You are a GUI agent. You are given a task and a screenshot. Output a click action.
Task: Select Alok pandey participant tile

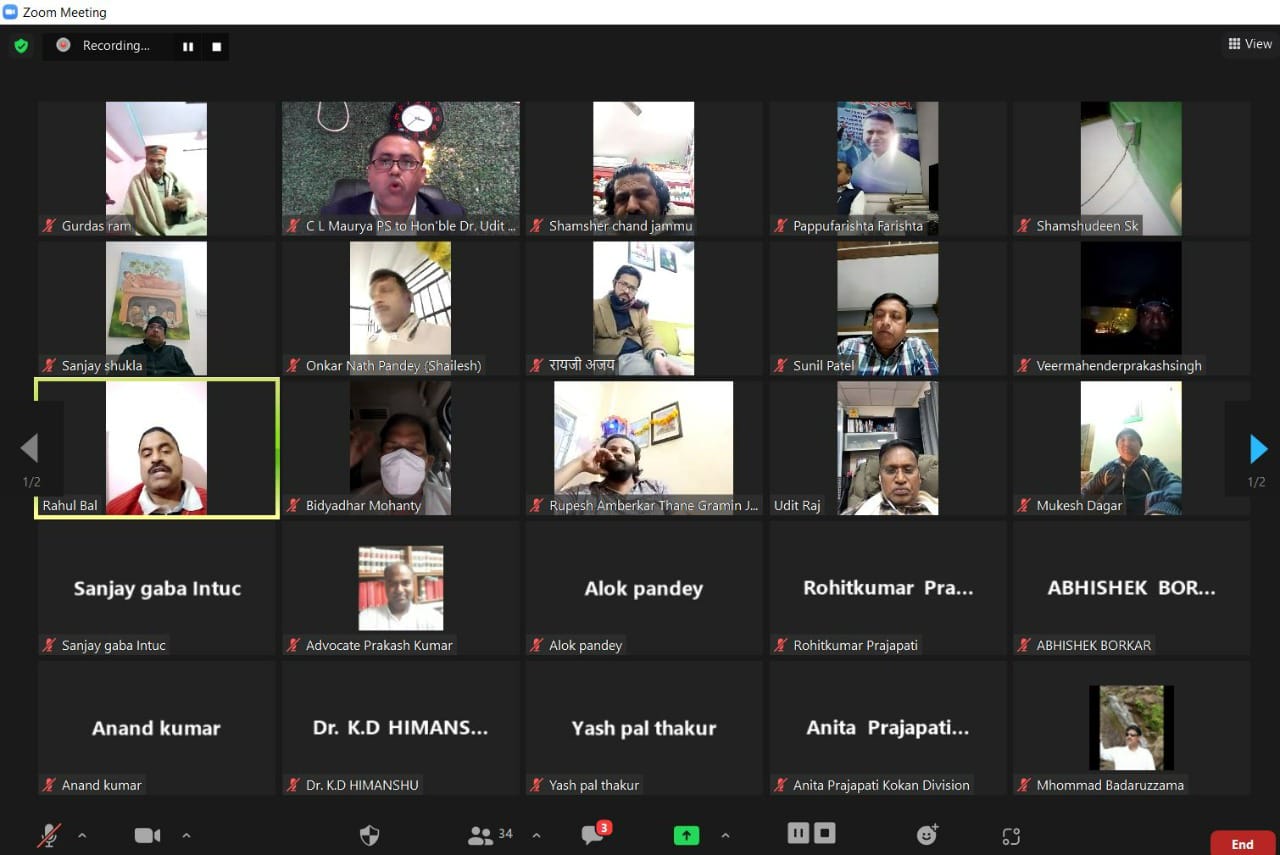[644, 588]
